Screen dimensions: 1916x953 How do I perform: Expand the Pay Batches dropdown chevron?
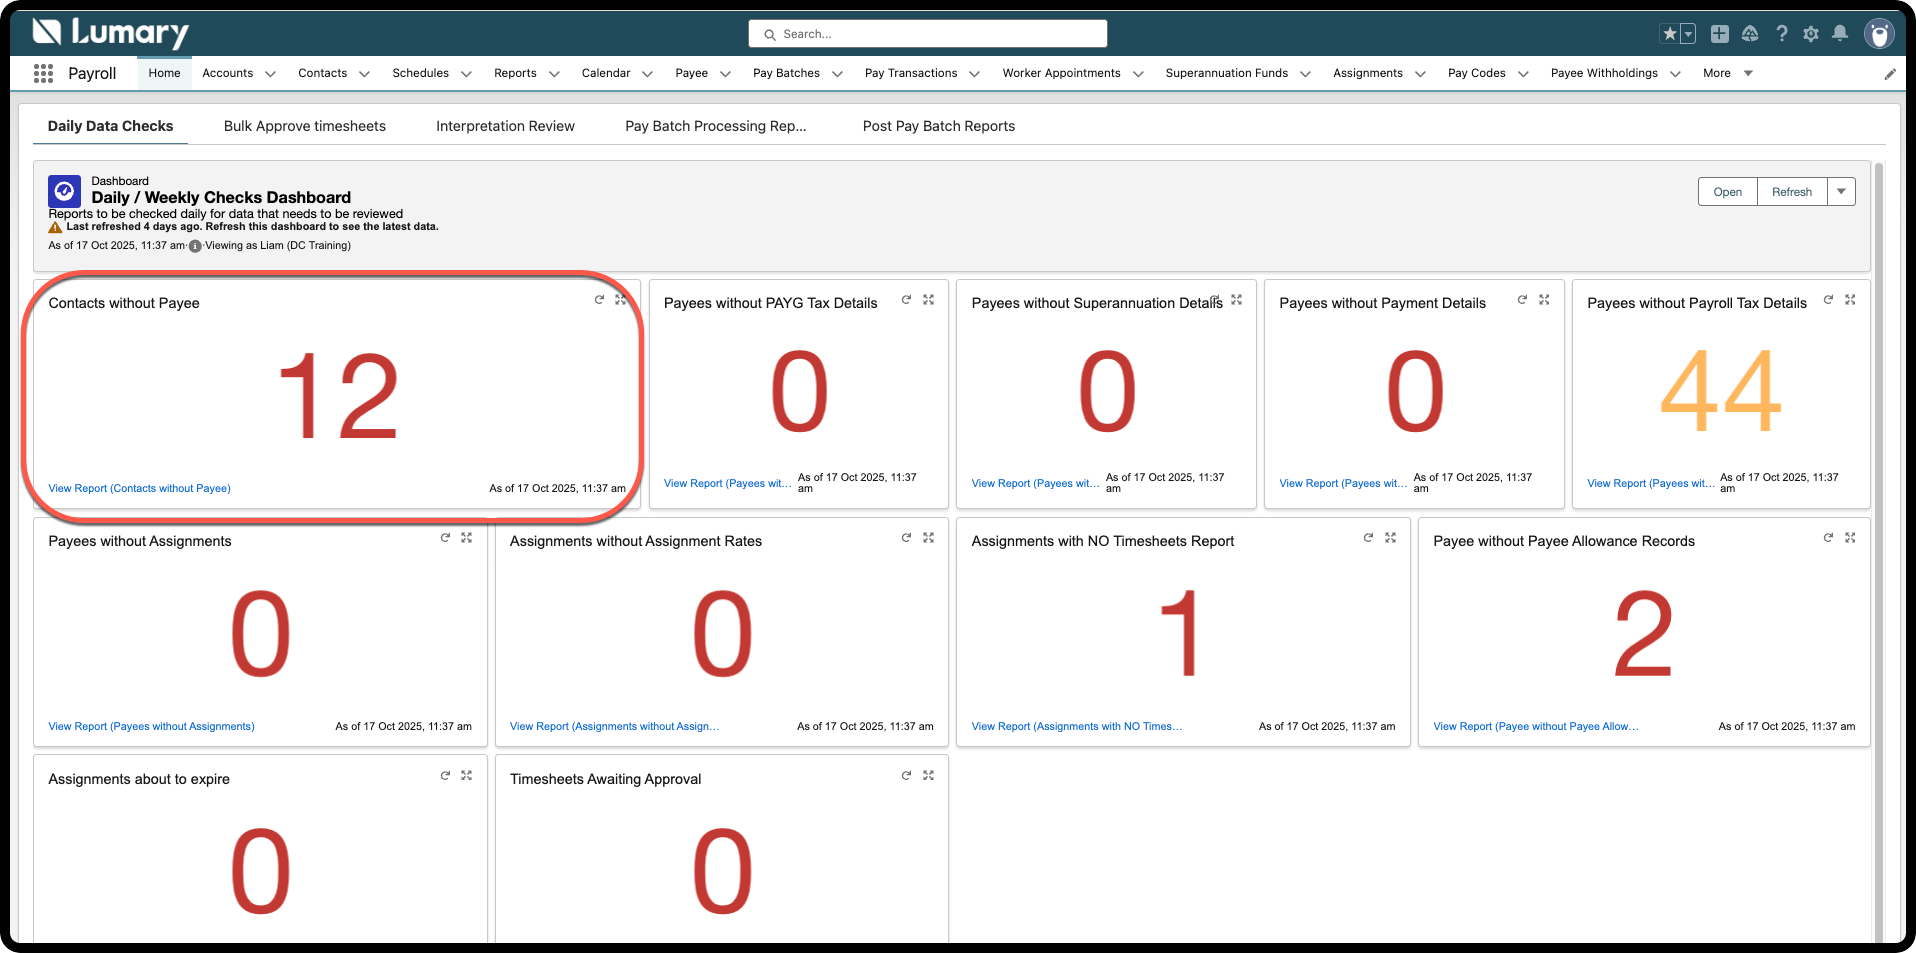click(837, 74)
